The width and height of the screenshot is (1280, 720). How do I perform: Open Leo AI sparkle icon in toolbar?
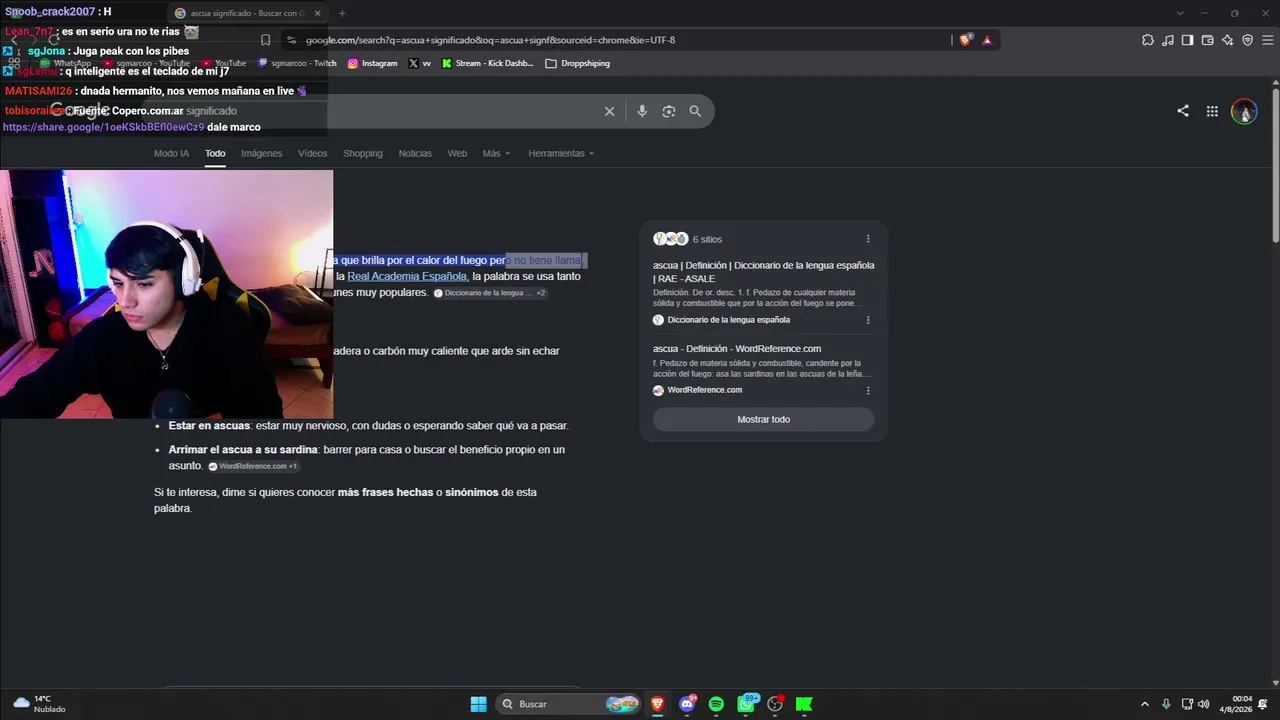tap(1227, 40)
